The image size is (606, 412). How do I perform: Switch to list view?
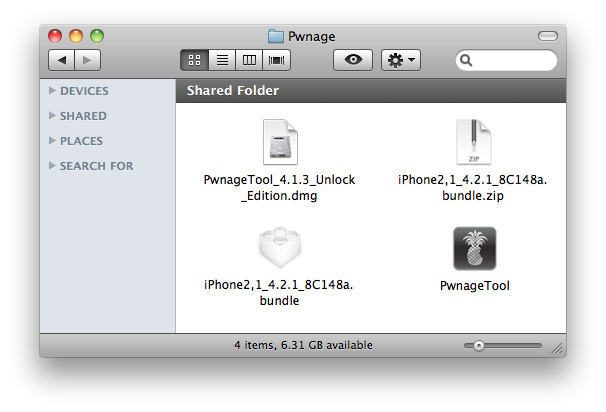point(222,60)
